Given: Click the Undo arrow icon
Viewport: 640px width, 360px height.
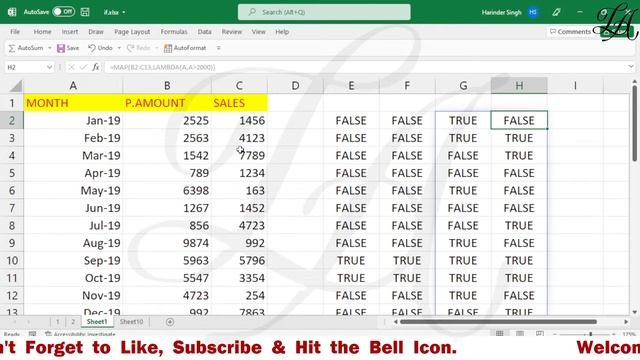Looking at the screenshot, I should click(x=92, y=48).
